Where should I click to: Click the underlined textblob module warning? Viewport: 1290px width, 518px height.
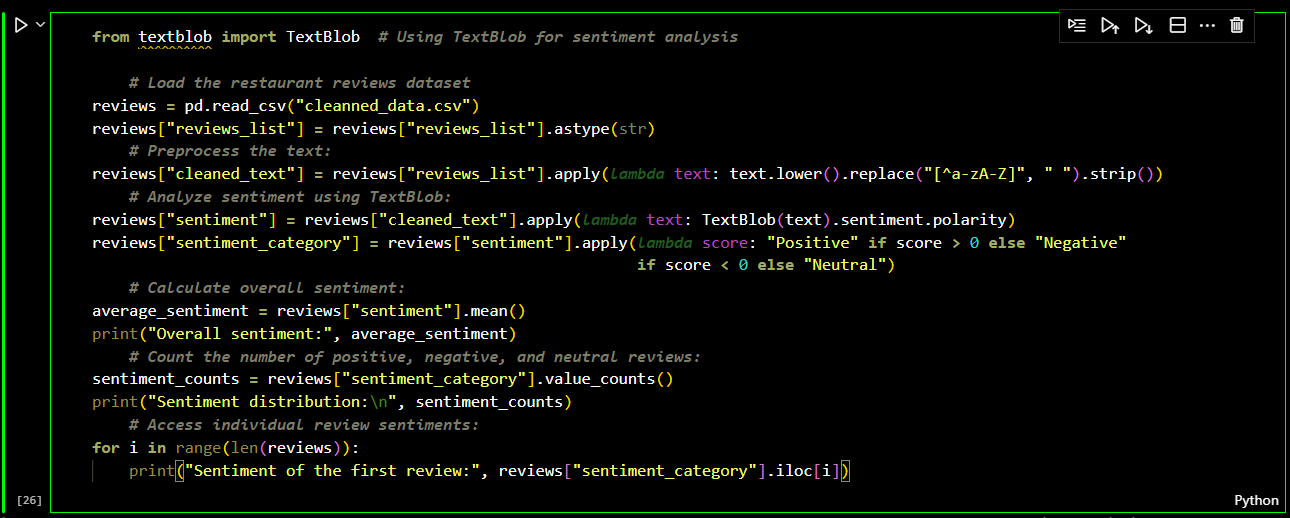pos(175,37)
